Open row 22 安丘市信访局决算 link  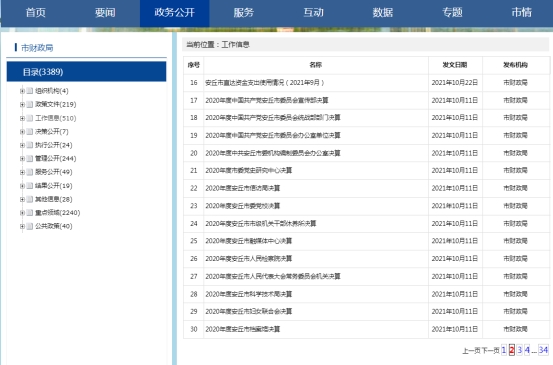click(243, 188)
